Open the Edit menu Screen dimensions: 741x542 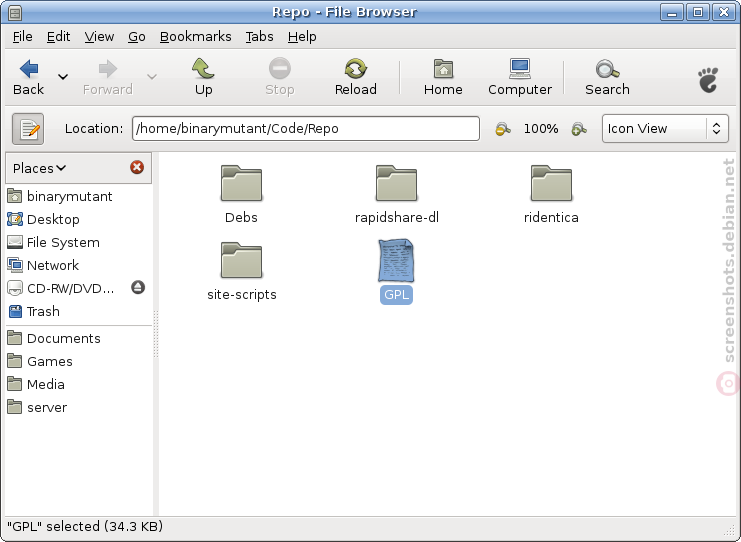coord(58,36)
